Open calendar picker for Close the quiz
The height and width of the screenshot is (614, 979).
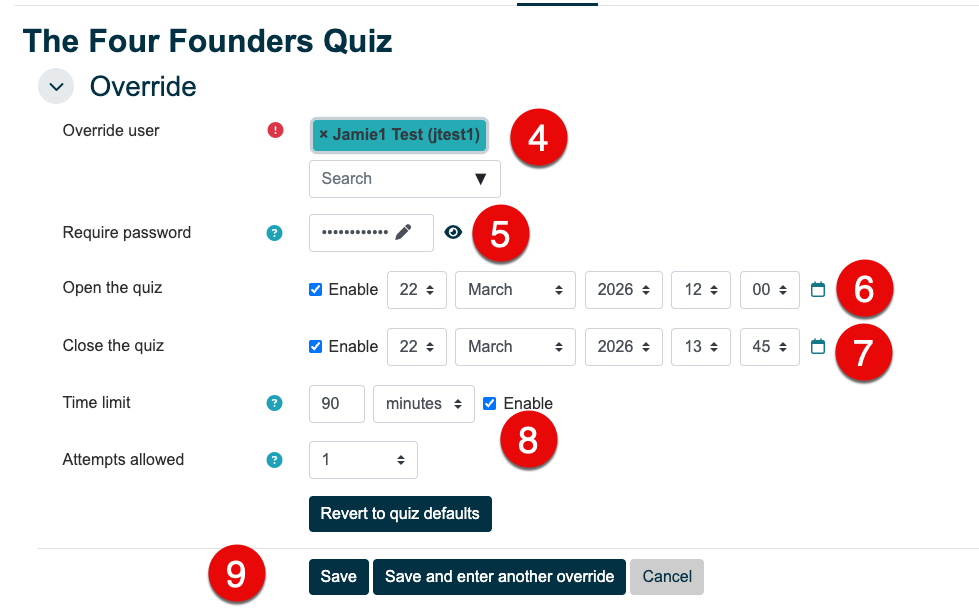(818, 346)
